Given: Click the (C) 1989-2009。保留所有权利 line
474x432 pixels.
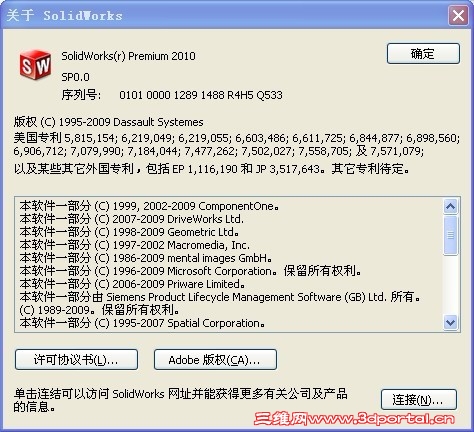Looking at the screenshot, I should pyautogui.click(x=99, y=310).
